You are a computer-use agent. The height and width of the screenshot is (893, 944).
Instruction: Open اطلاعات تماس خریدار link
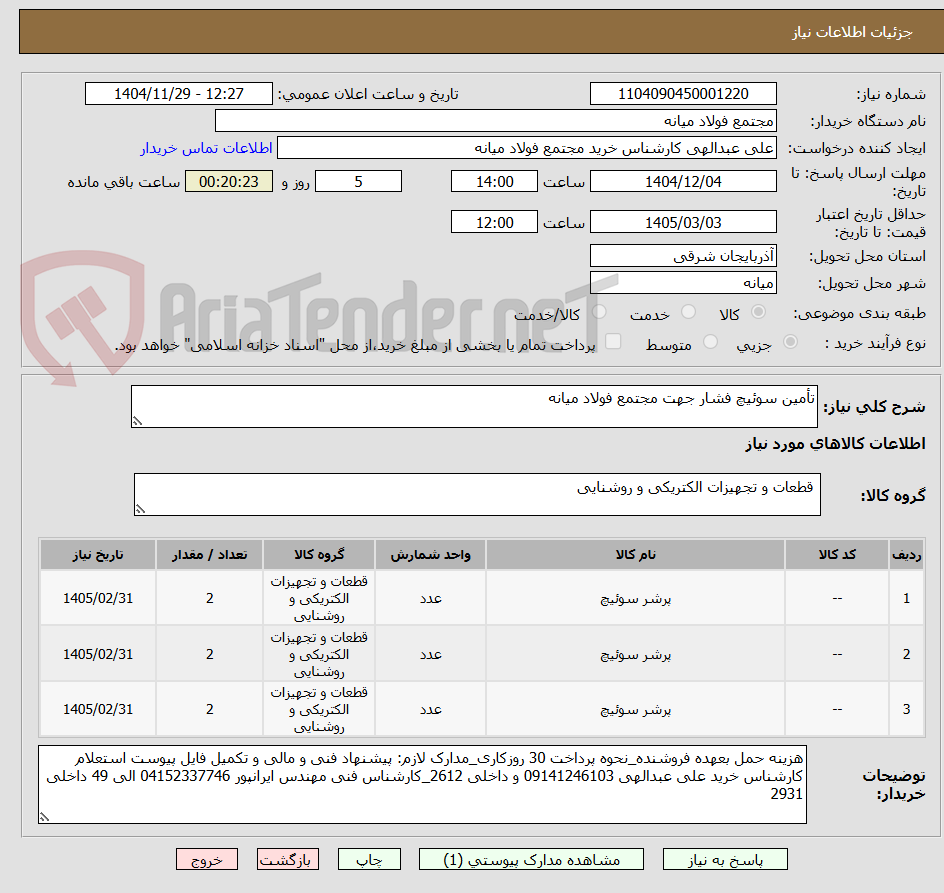tap(206, 148)
